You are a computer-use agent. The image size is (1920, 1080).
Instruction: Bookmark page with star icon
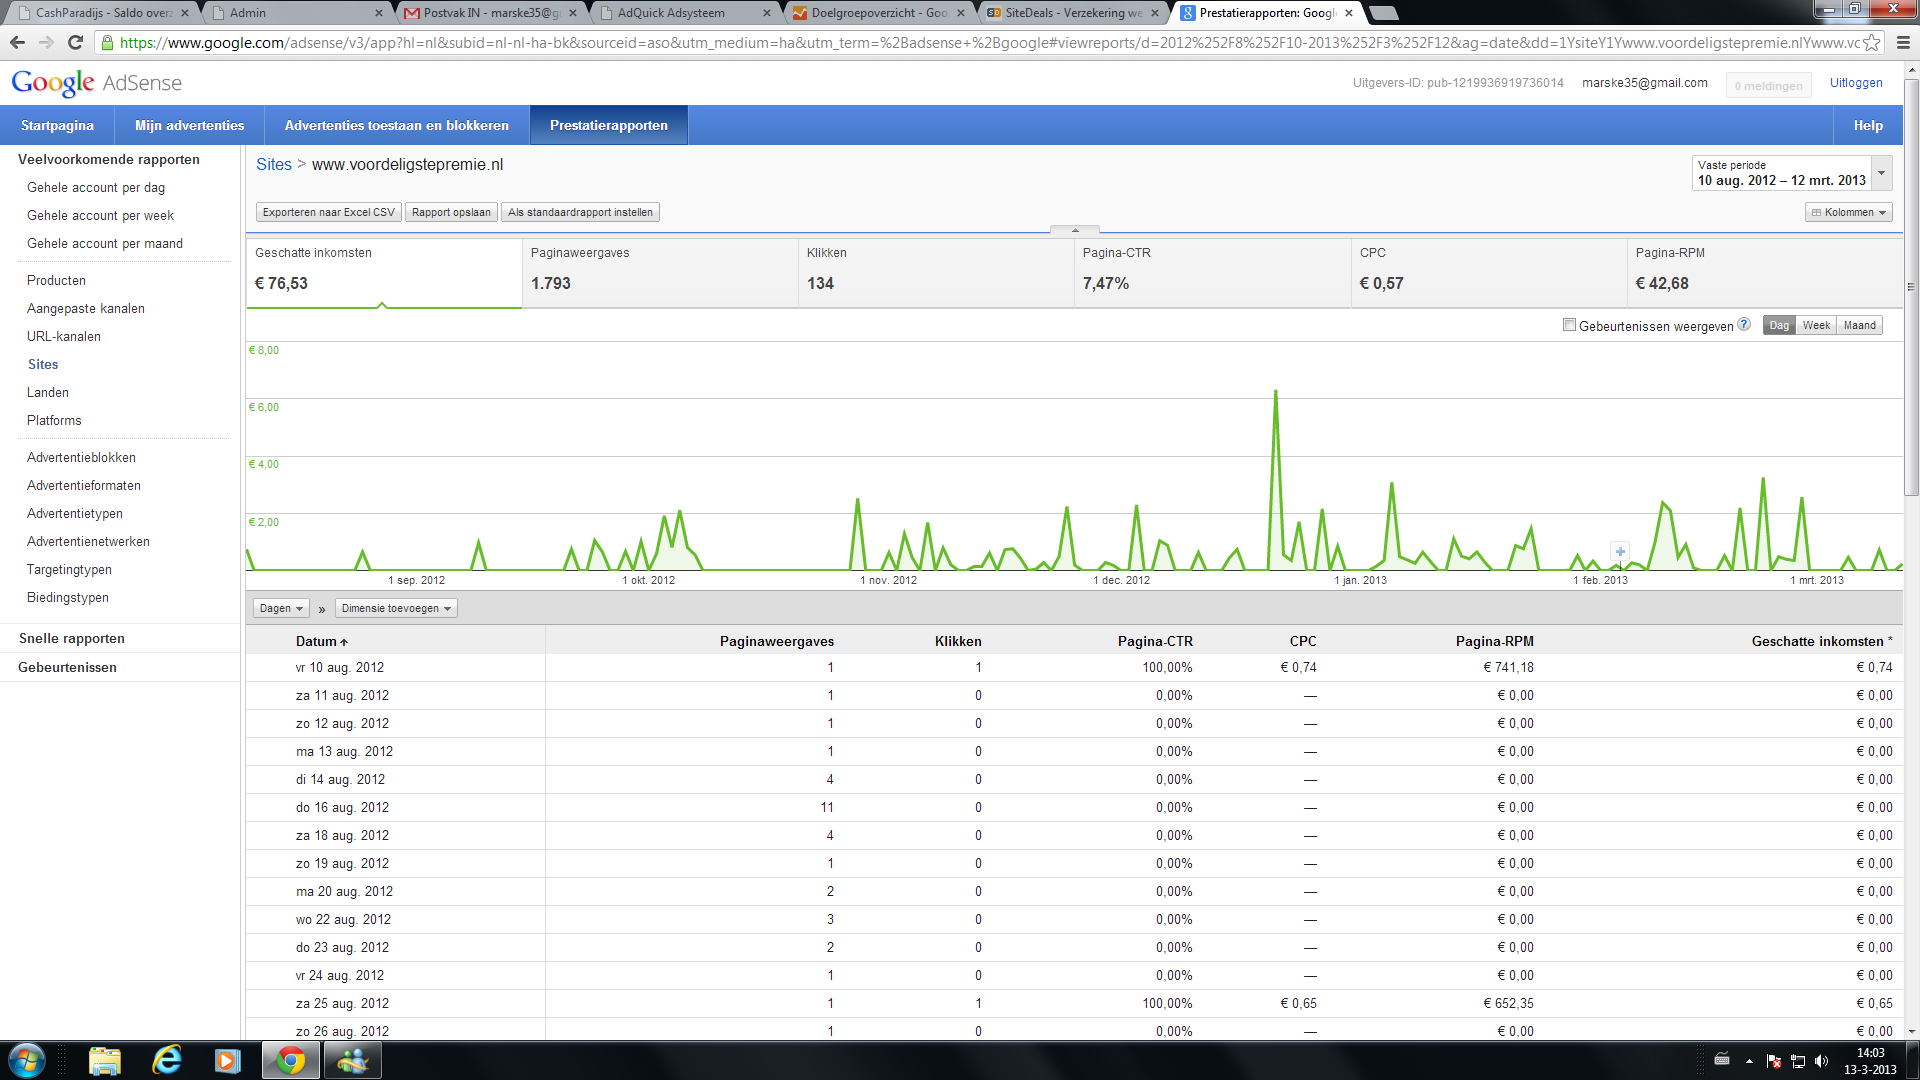1871,42
